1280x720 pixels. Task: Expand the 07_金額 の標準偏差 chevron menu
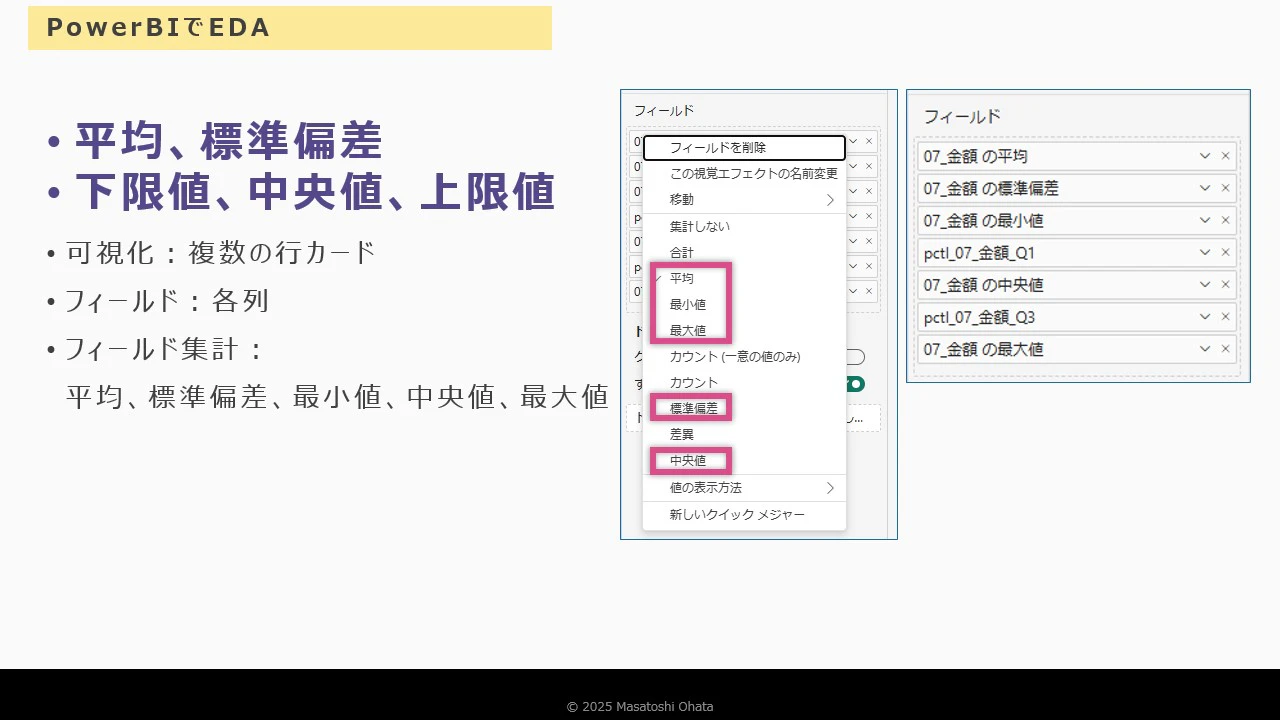pyautogui.click(x=1205, y=188)
